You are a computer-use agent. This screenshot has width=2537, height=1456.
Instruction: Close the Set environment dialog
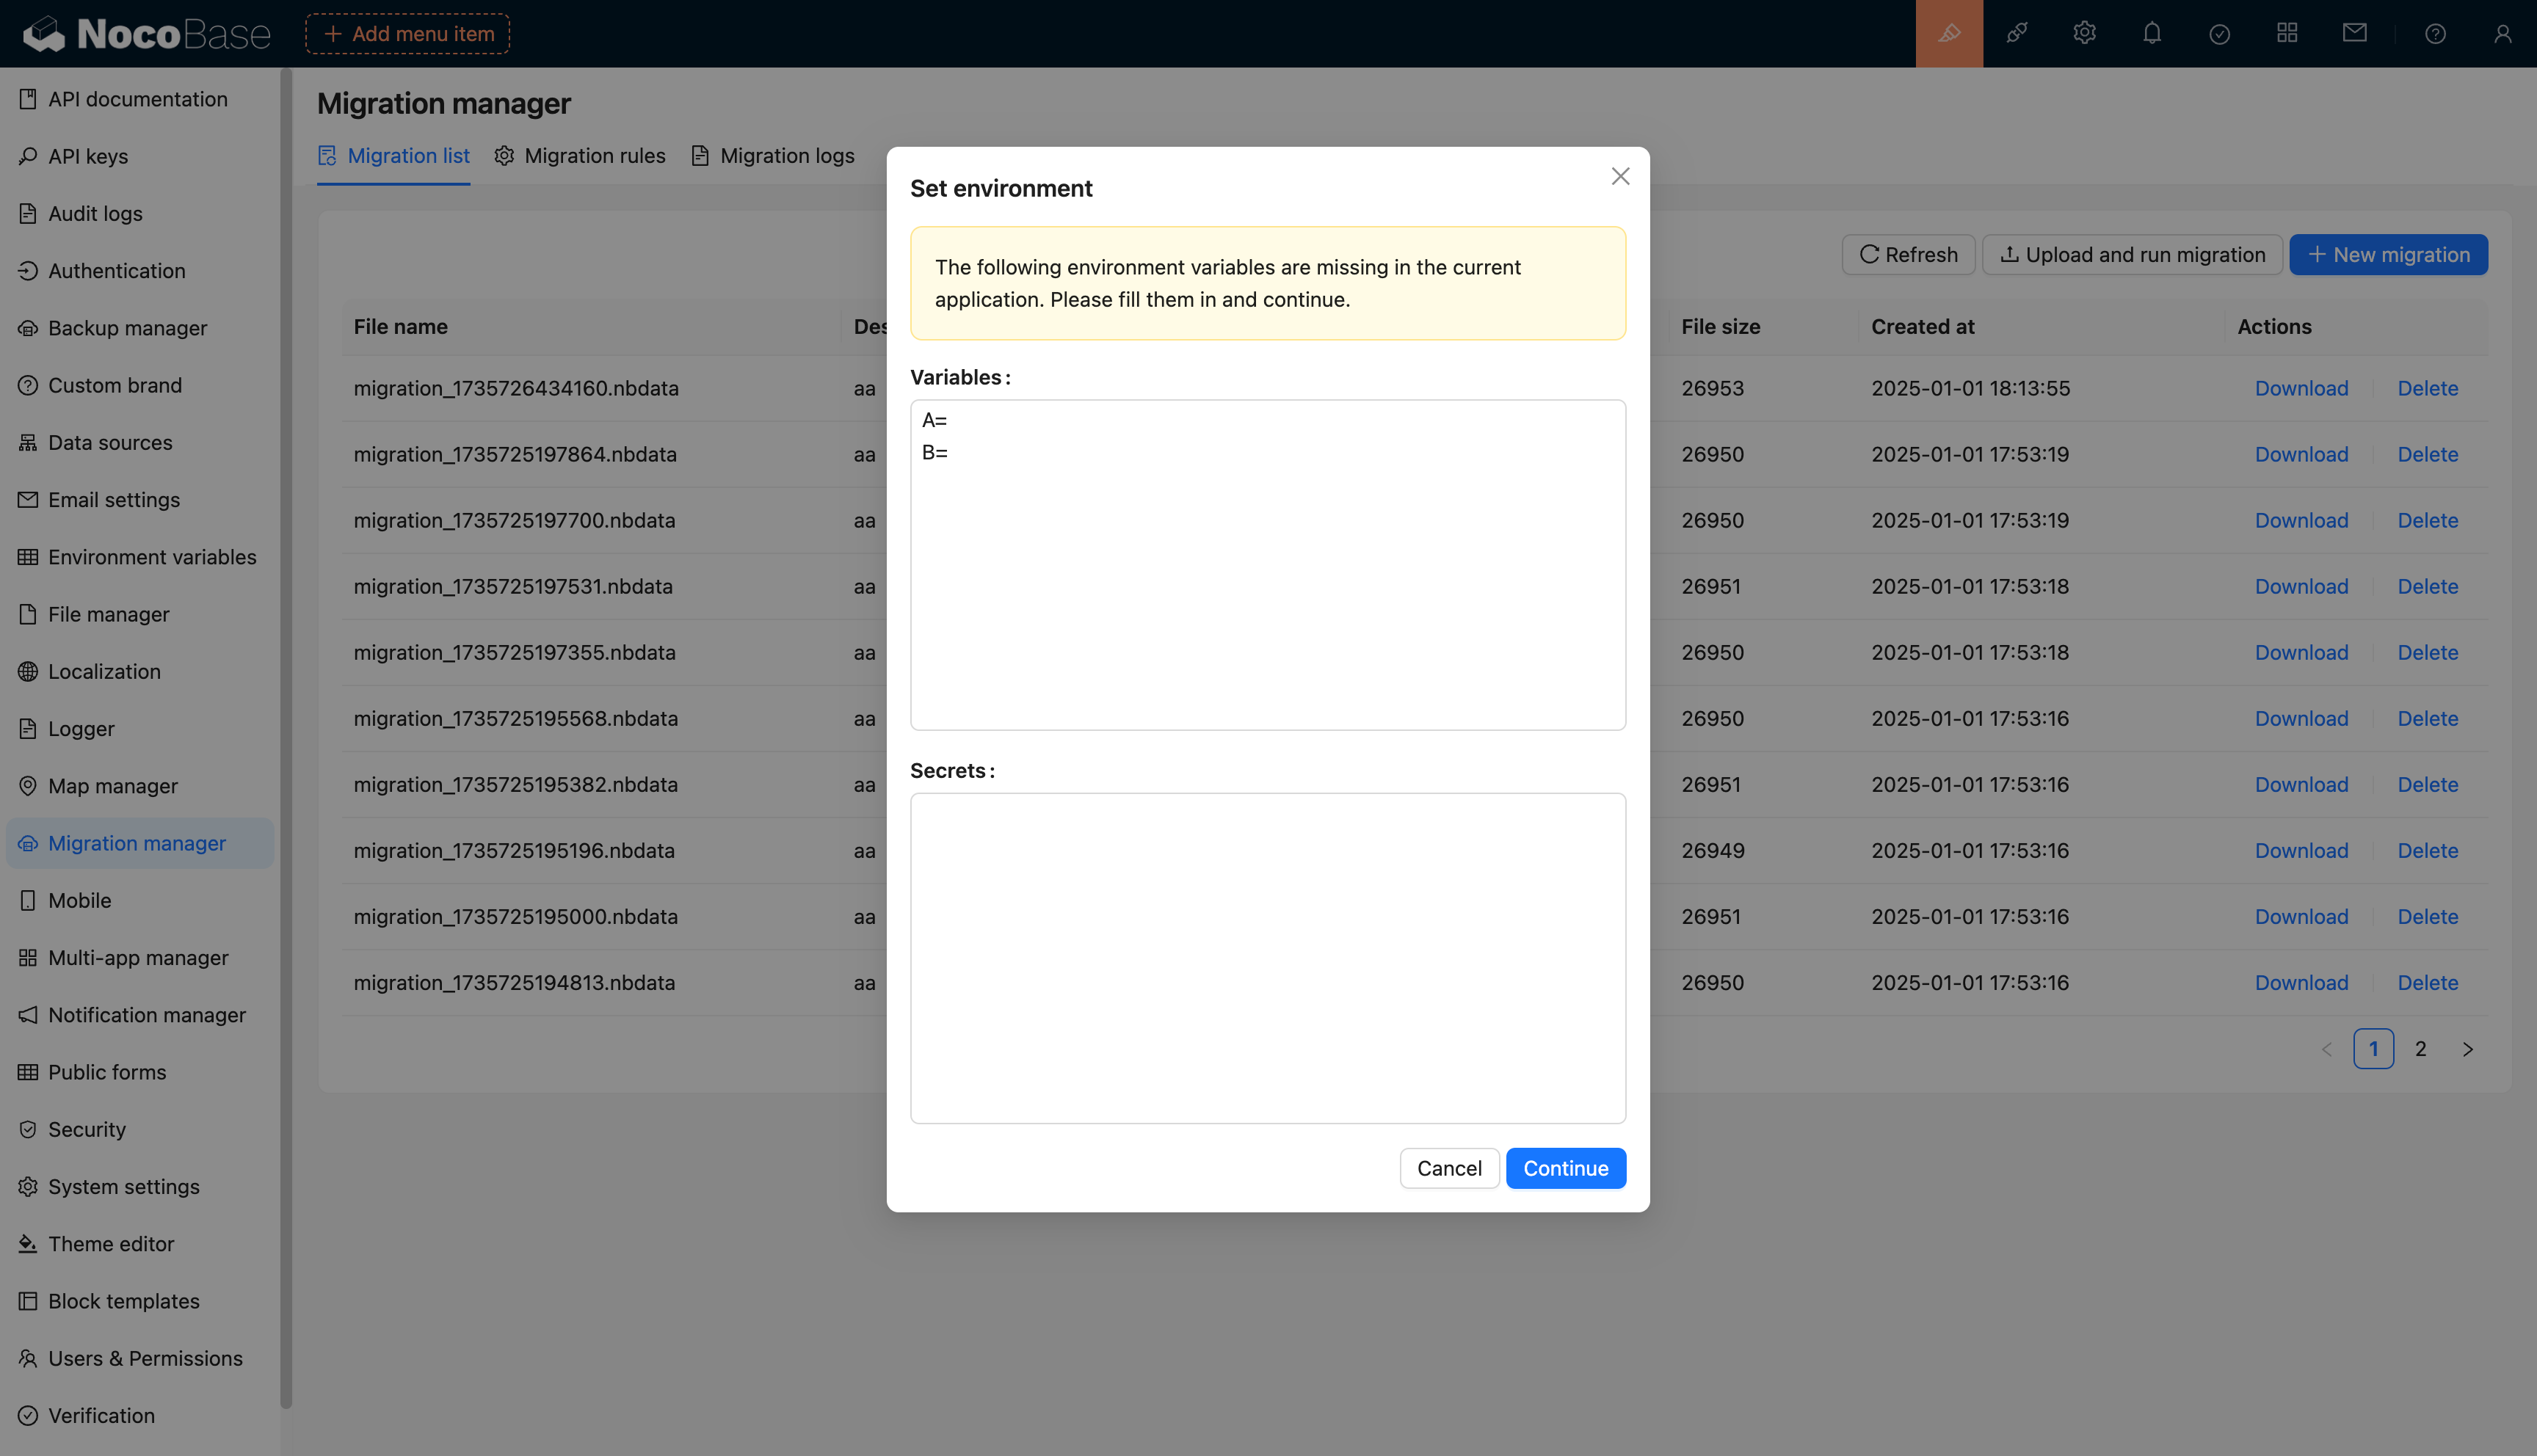click(1620, 176)
